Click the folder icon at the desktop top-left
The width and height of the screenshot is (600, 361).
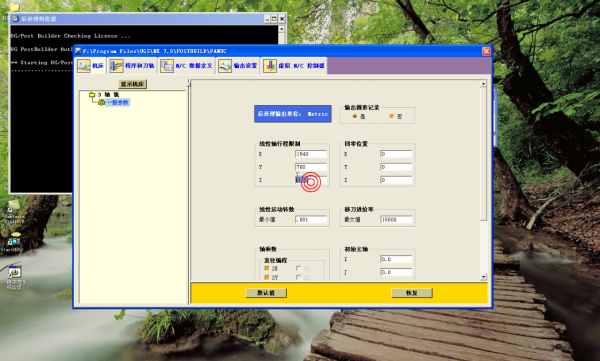(14, 7)
